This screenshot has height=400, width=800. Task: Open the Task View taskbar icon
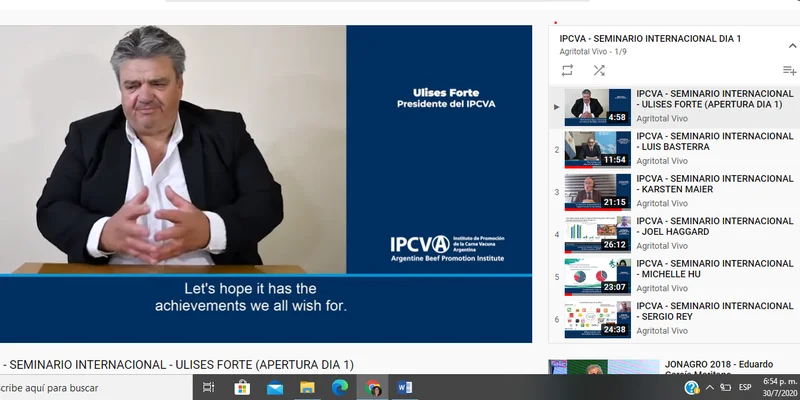209,388
